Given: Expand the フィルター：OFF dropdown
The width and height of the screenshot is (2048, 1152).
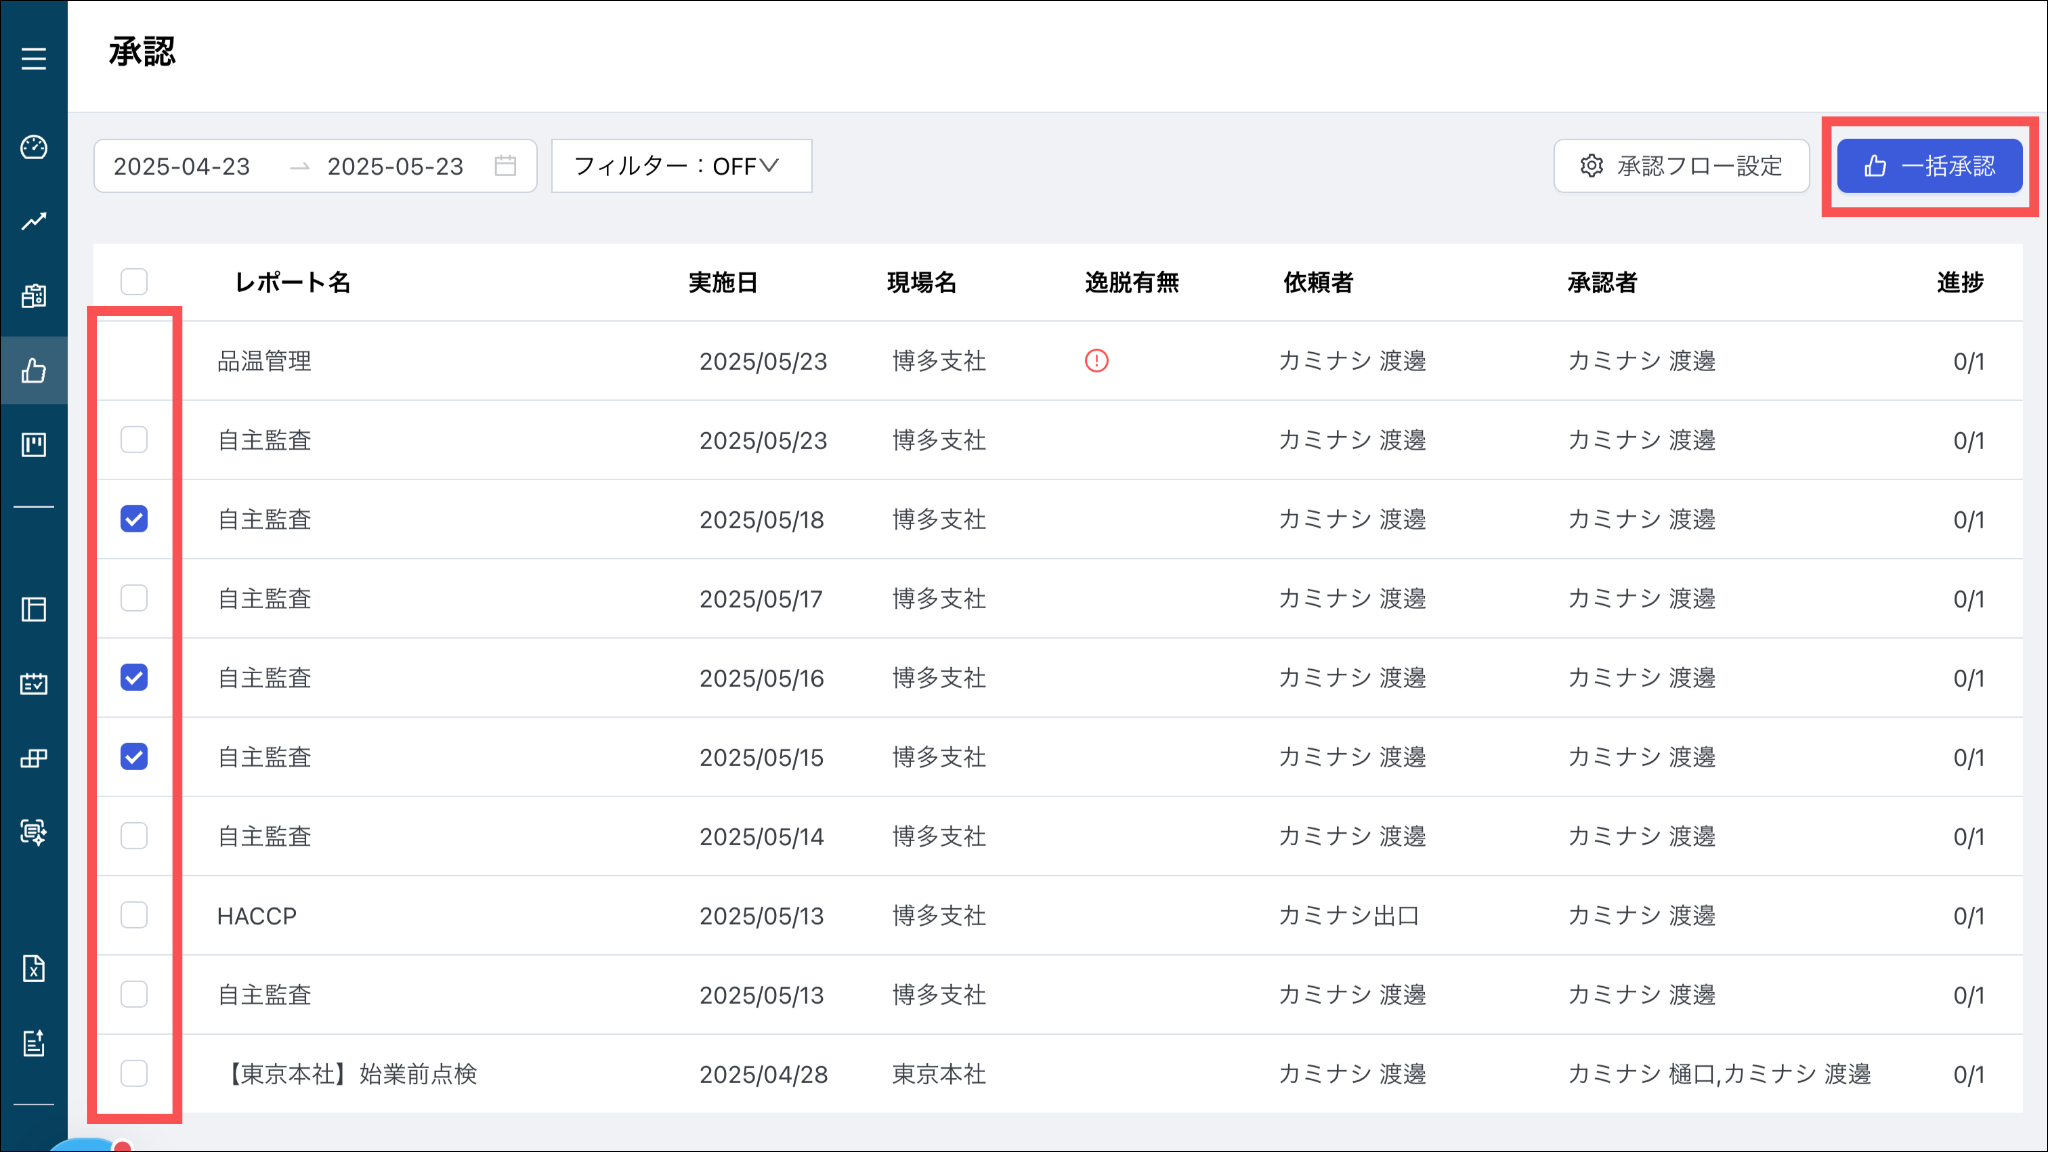Looking at the screenshot, I should [x=680, y=166].
